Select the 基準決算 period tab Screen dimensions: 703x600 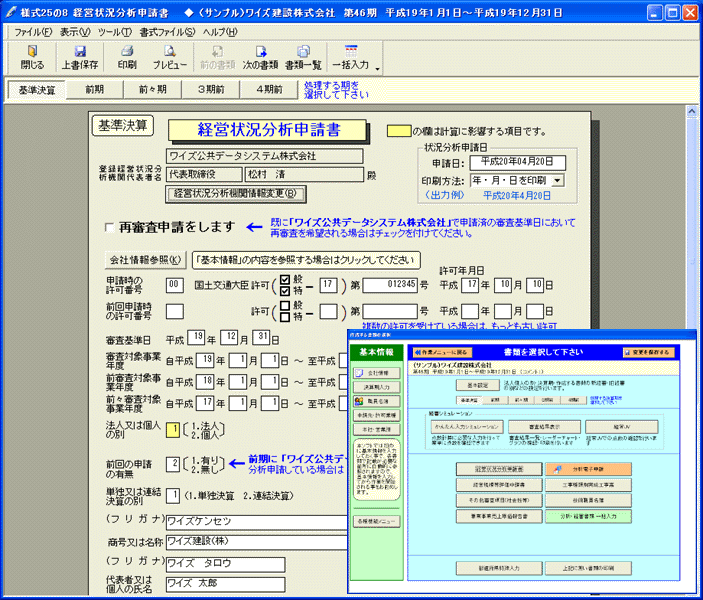tap(37, 90)
